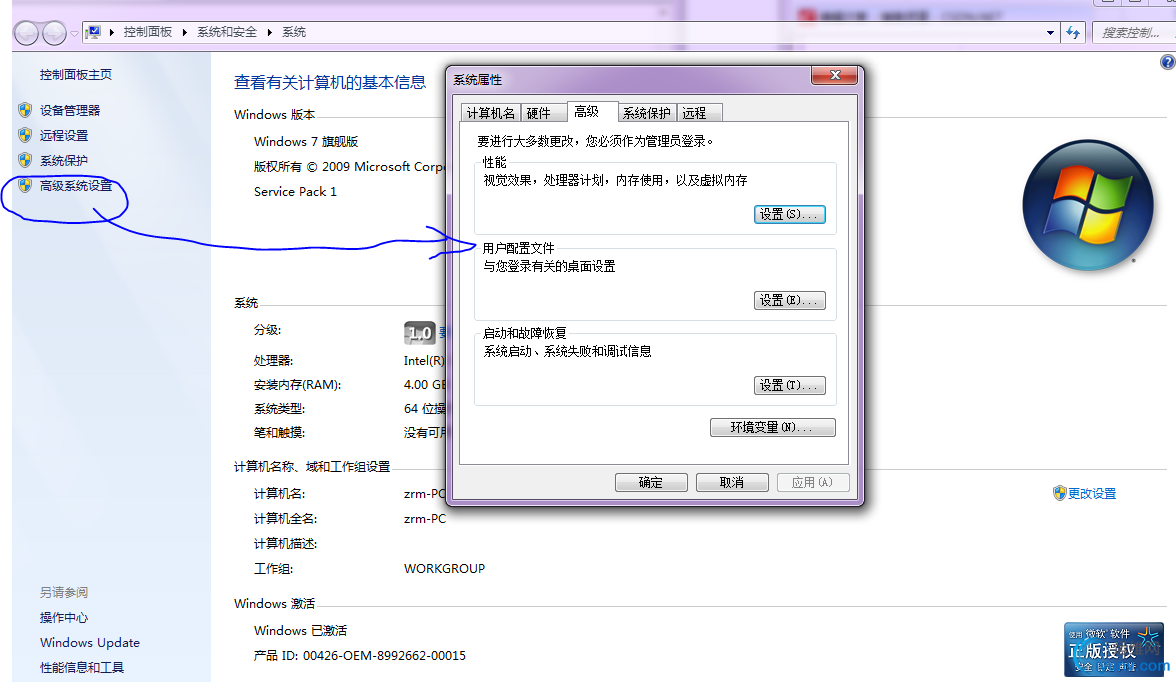1176x682 pixels.
Task: Click the shield icon beside 系统保护
Action: pyautogui.click(x=25, y=160)
